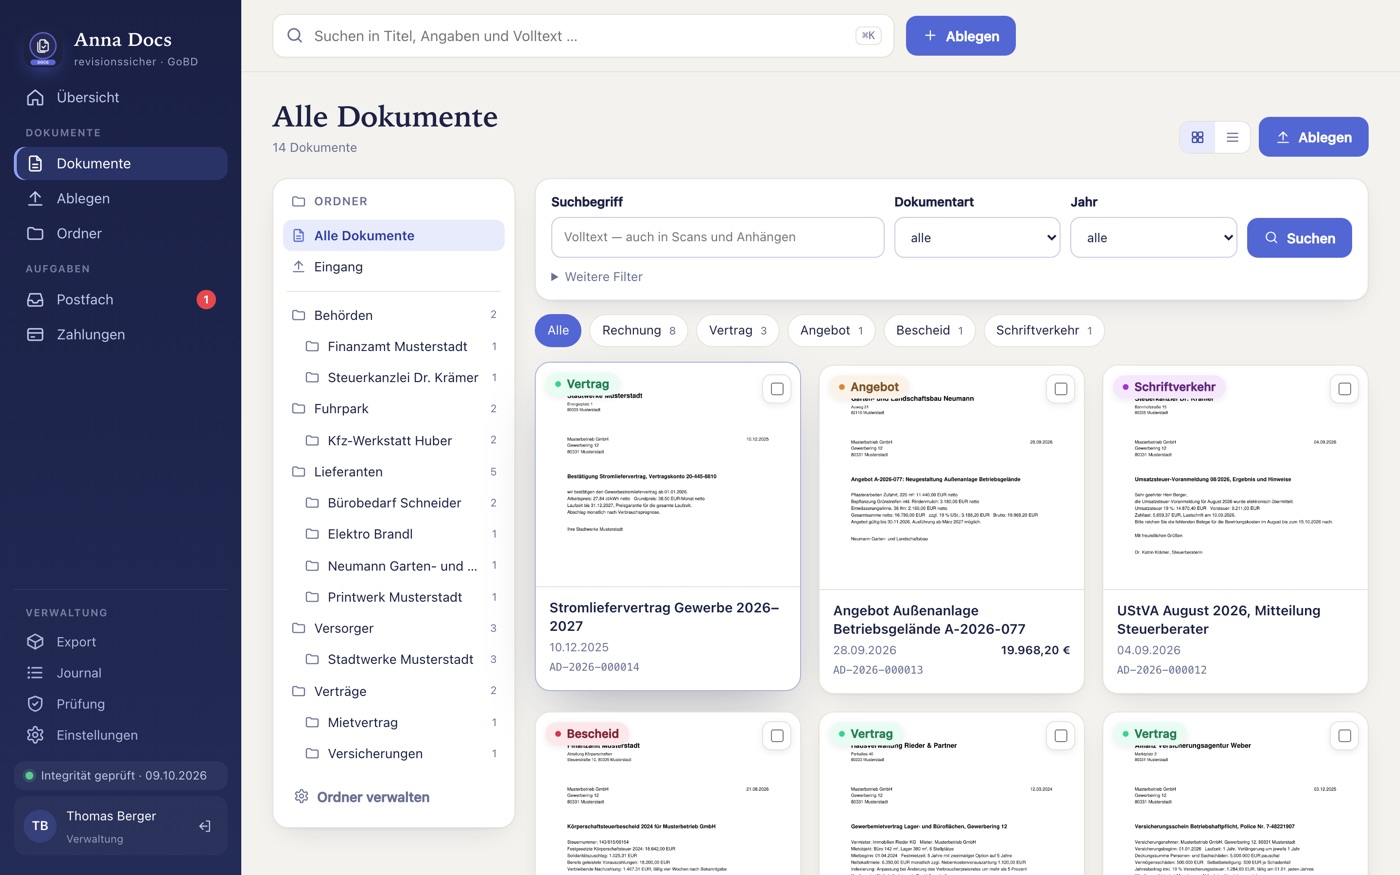Viewport: 1400px width, 875px height.
Task: Click Ablegen button beside the view toggles
Action: click(1313, 137)
